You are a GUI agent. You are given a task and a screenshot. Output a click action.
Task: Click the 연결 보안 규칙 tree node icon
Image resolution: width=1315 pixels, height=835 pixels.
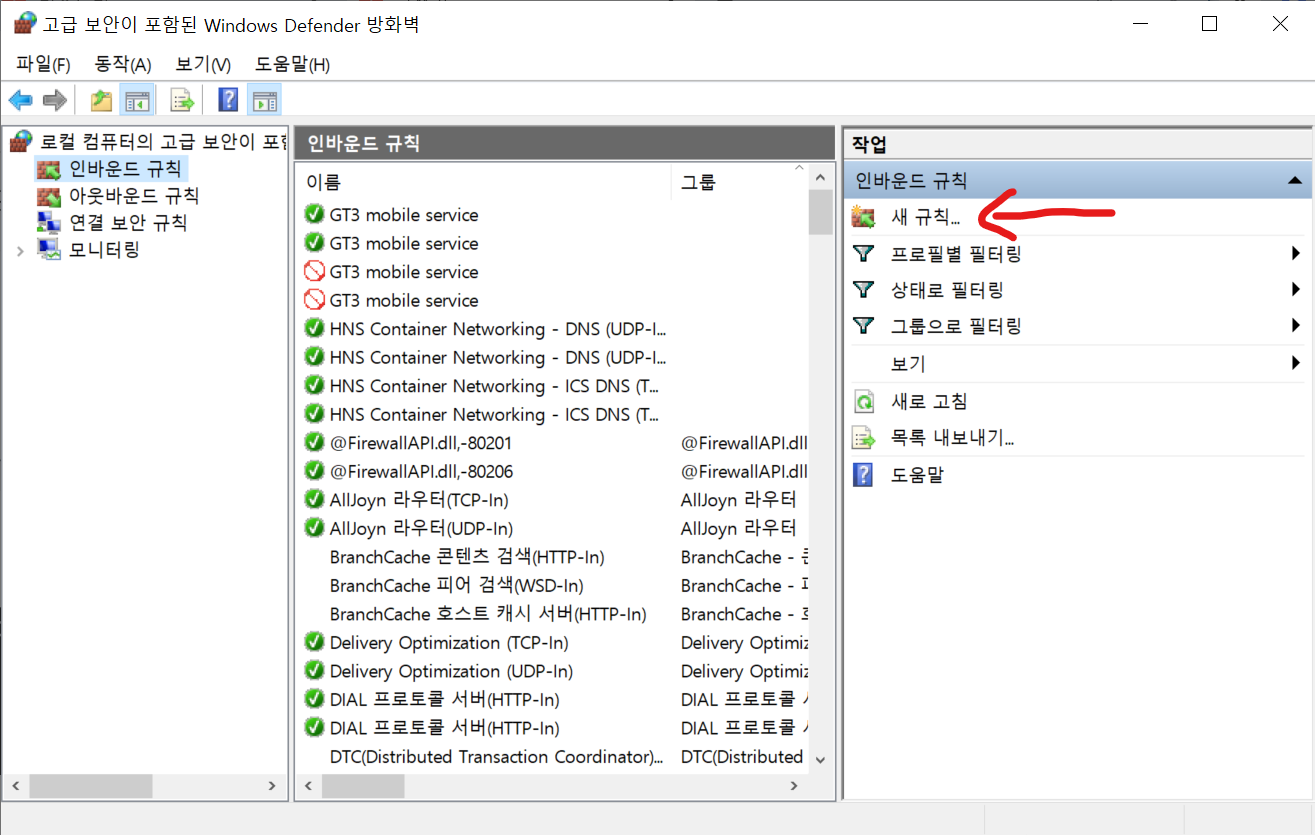(48, 222)
